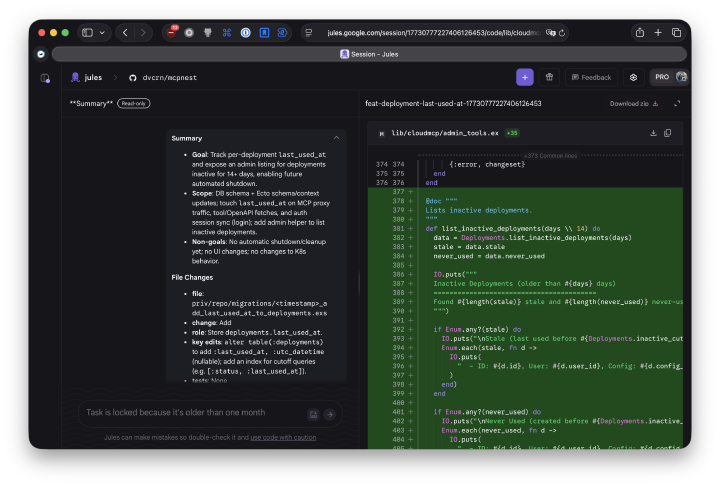Click Download zip button
720x487 pixels.
634,104
